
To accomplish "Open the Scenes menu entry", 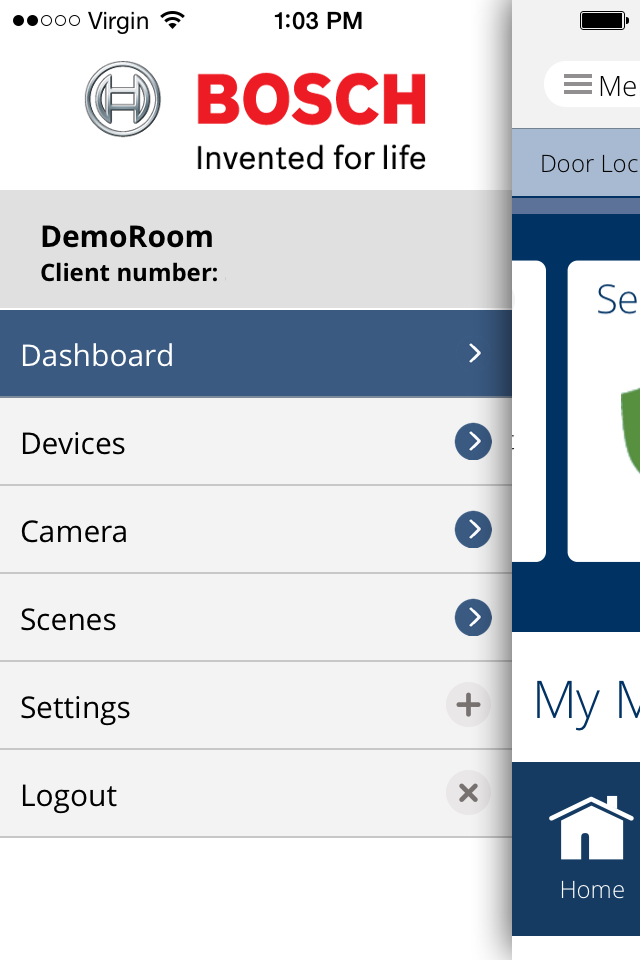I will (69, 619).
